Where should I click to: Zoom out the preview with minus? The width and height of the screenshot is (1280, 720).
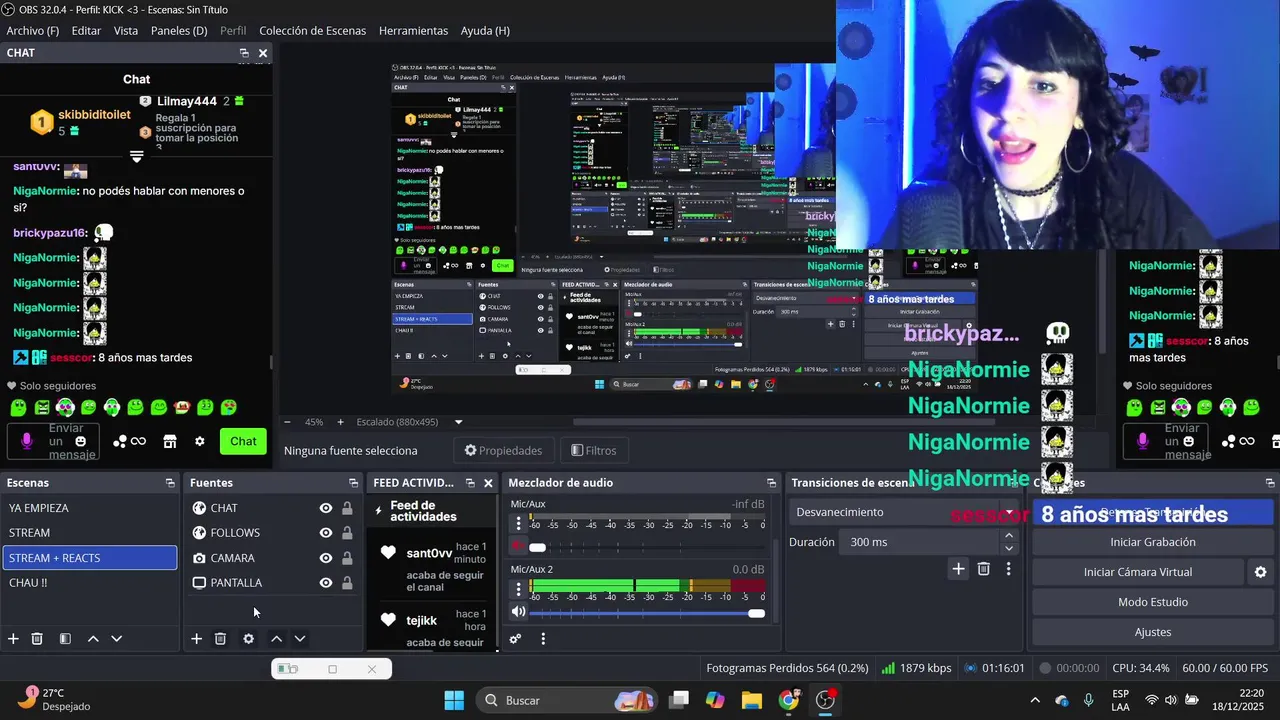[288, 422]
